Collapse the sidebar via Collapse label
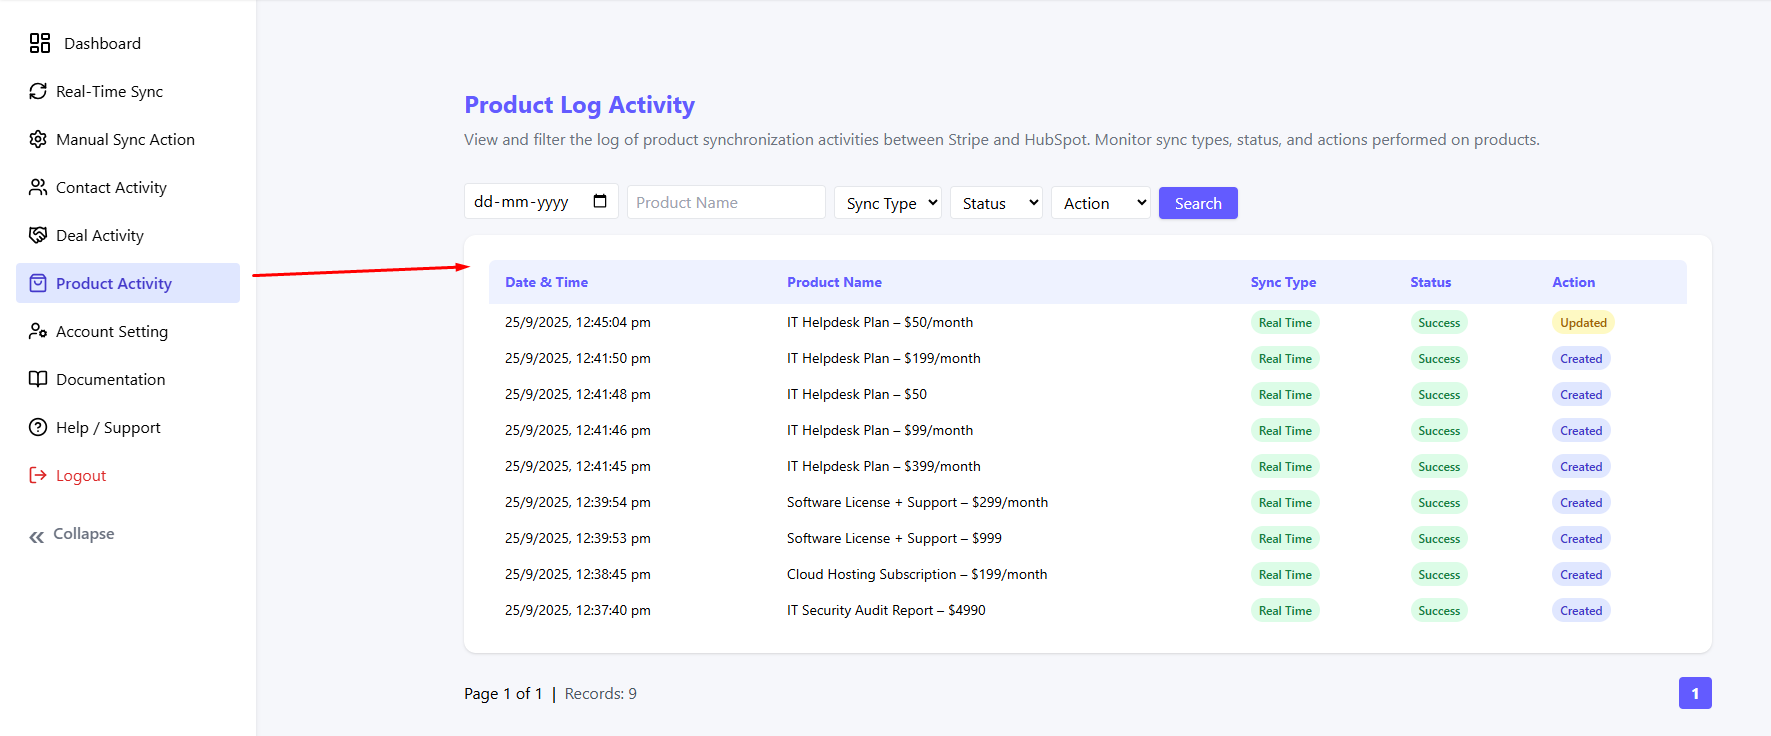Screen dimensions: 1771x736 84,534
